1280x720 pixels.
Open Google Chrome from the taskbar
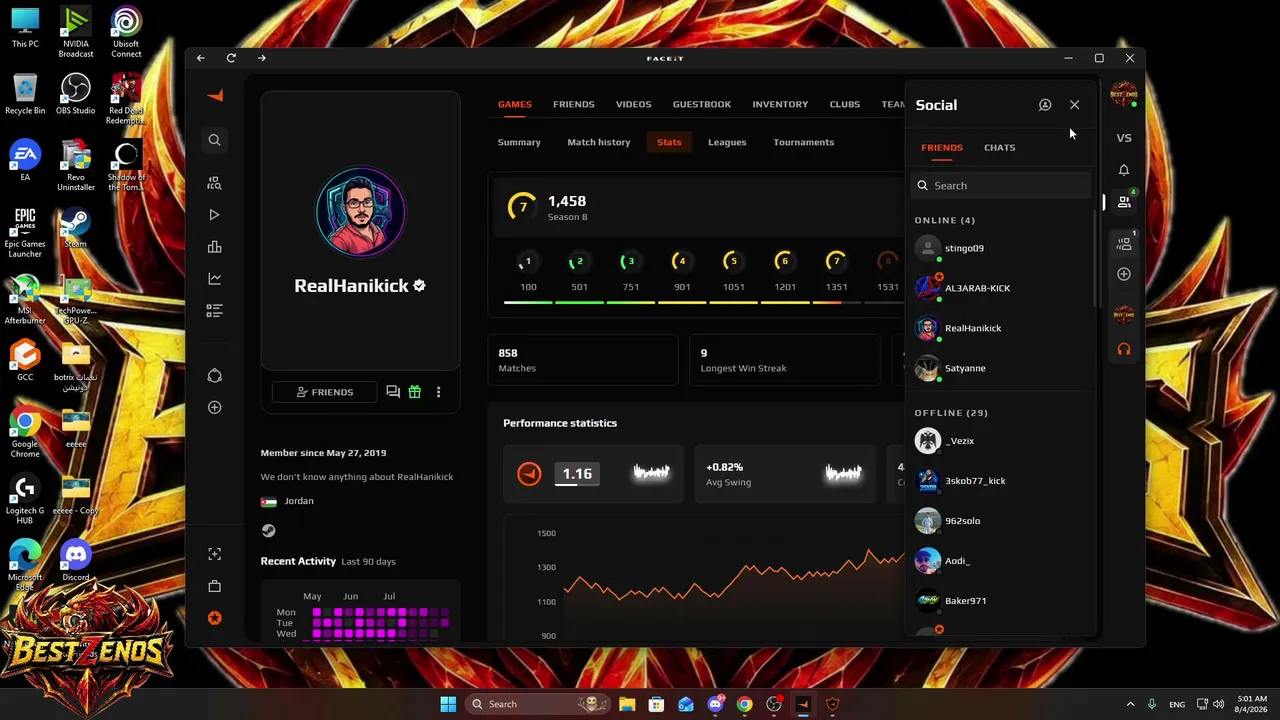click(744, 704)
